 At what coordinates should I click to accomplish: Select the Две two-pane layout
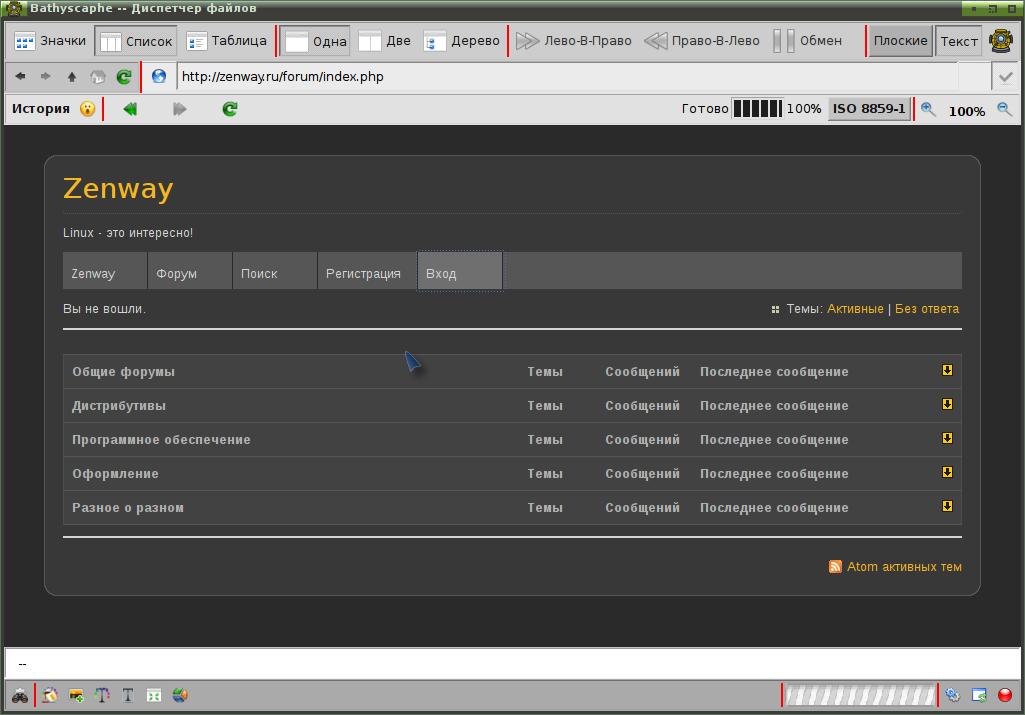tap(386, 41)
